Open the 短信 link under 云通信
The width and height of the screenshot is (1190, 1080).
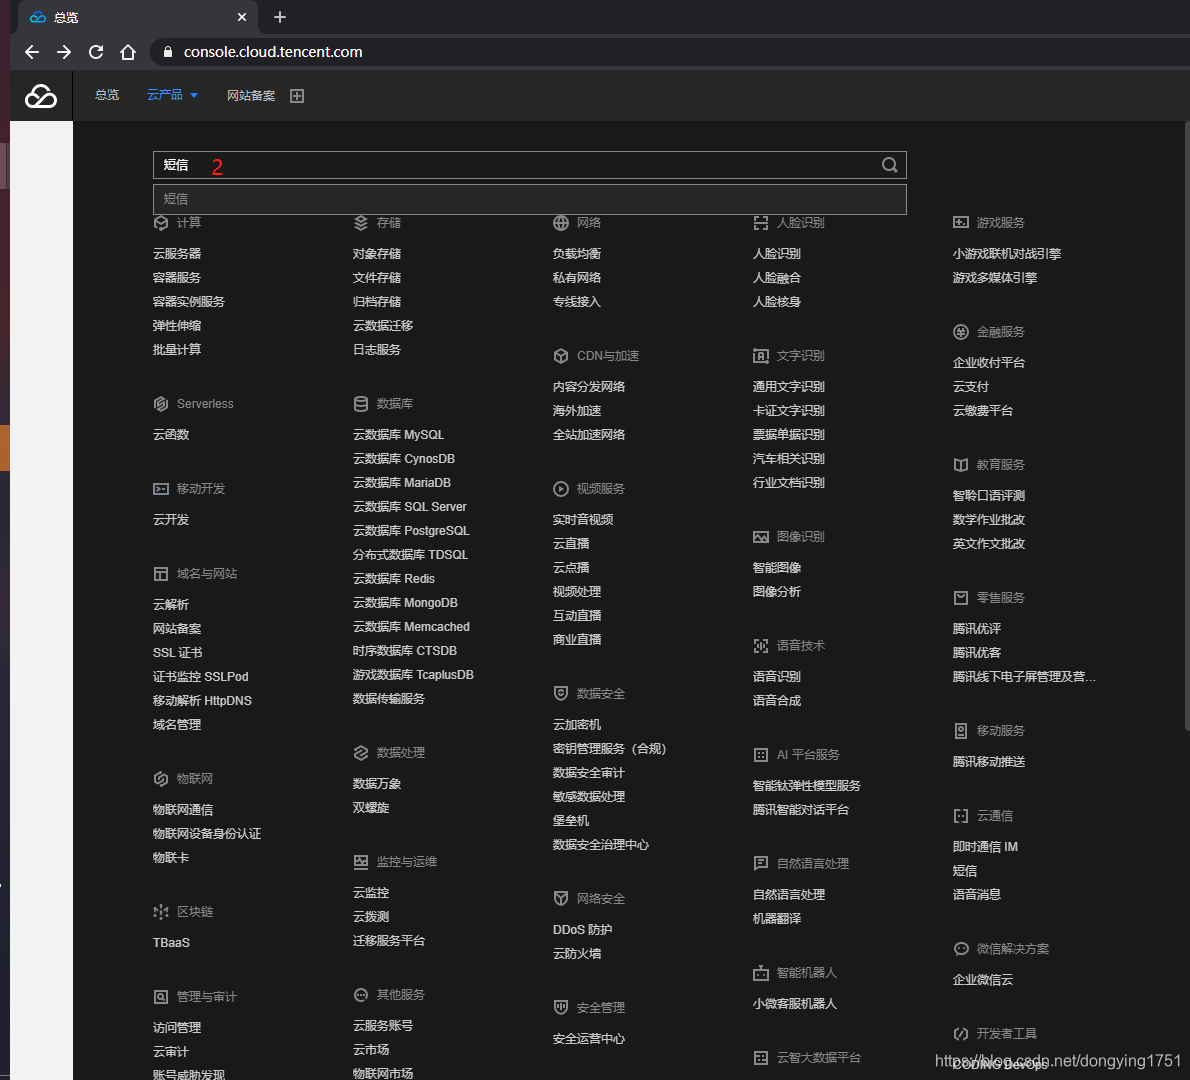tap(965, 871)
